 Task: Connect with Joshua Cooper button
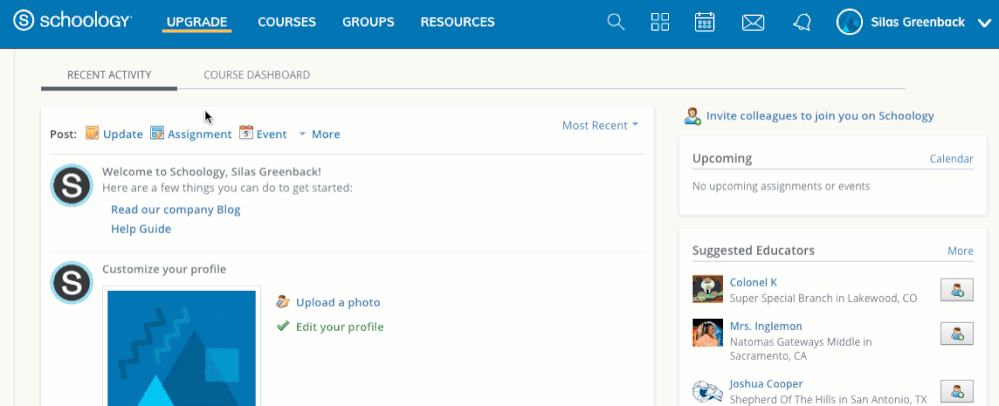click(956, 391)
